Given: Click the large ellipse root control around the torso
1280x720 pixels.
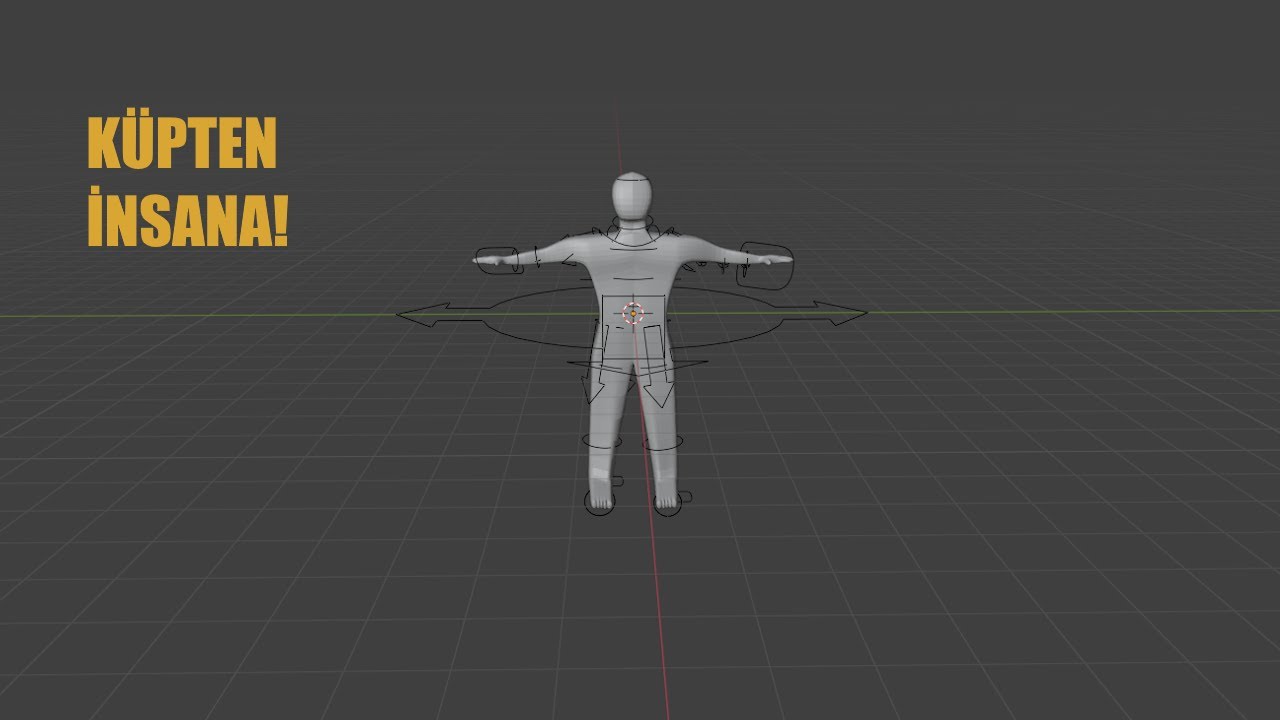Looking at the screenshot, I should coord(632,319).
